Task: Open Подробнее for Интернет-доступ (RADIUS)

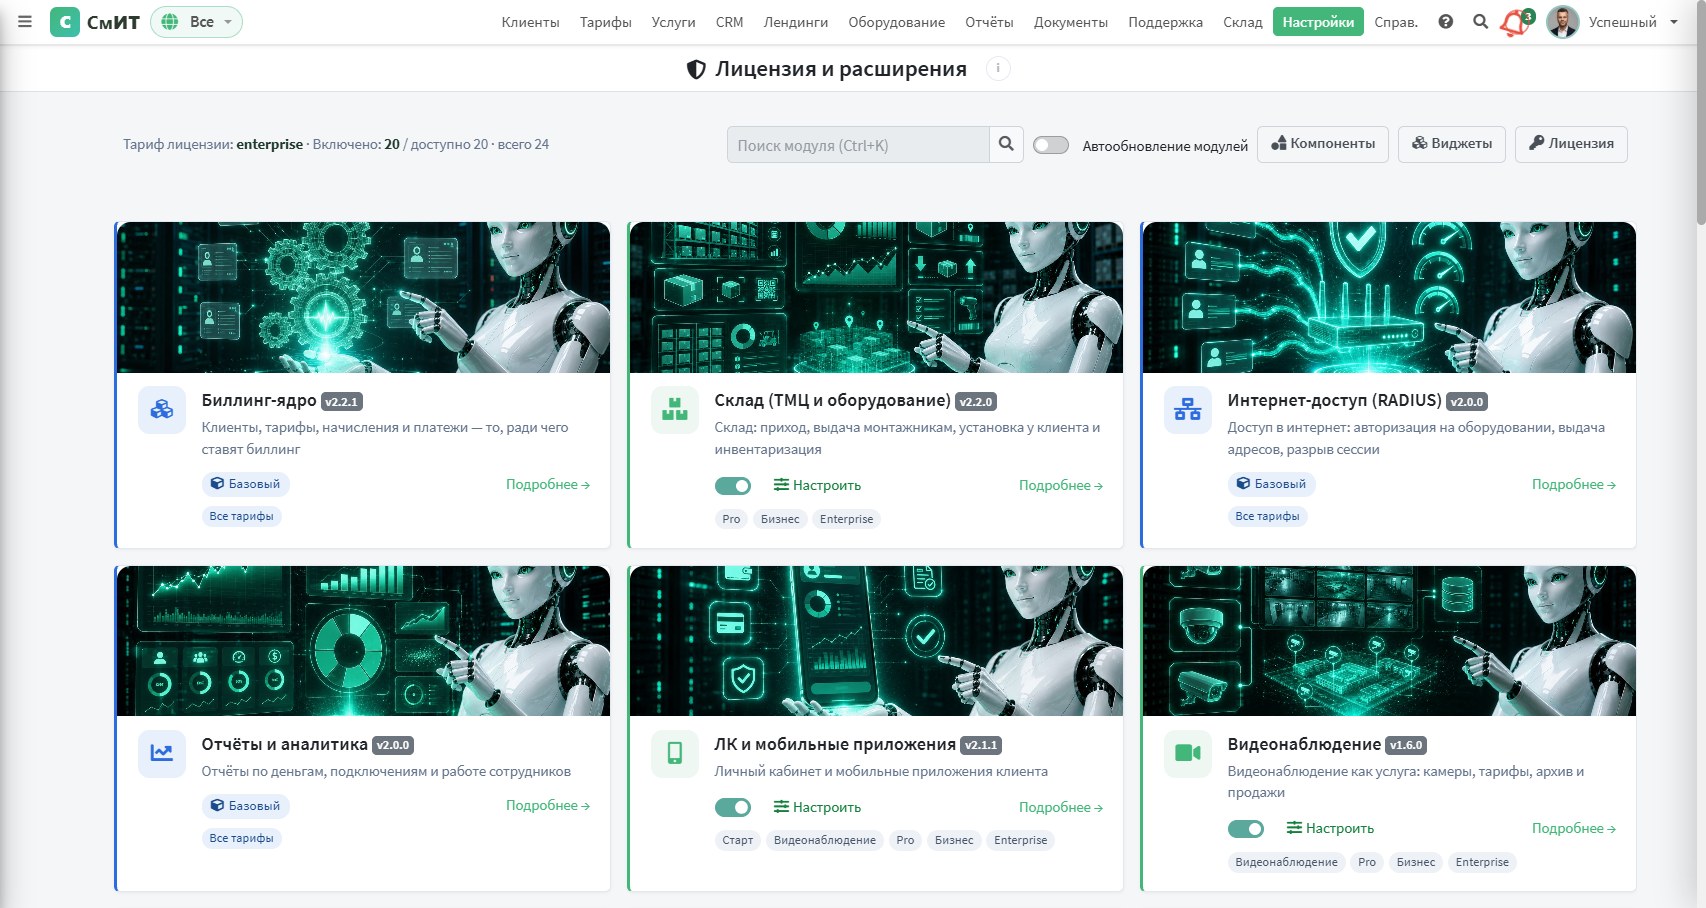Action: coord(1574,485)
